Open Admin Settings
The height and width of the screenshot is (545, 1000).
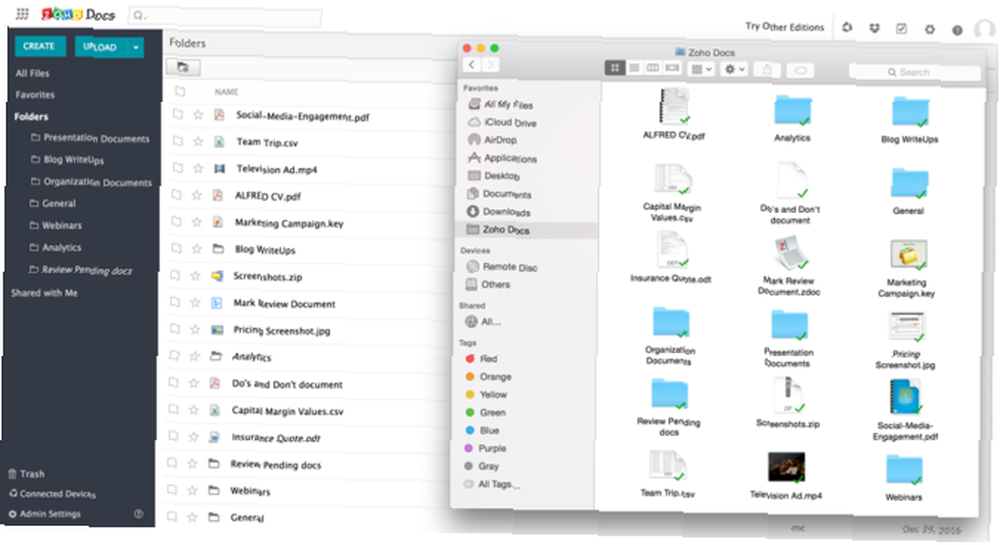click(45, 514)
